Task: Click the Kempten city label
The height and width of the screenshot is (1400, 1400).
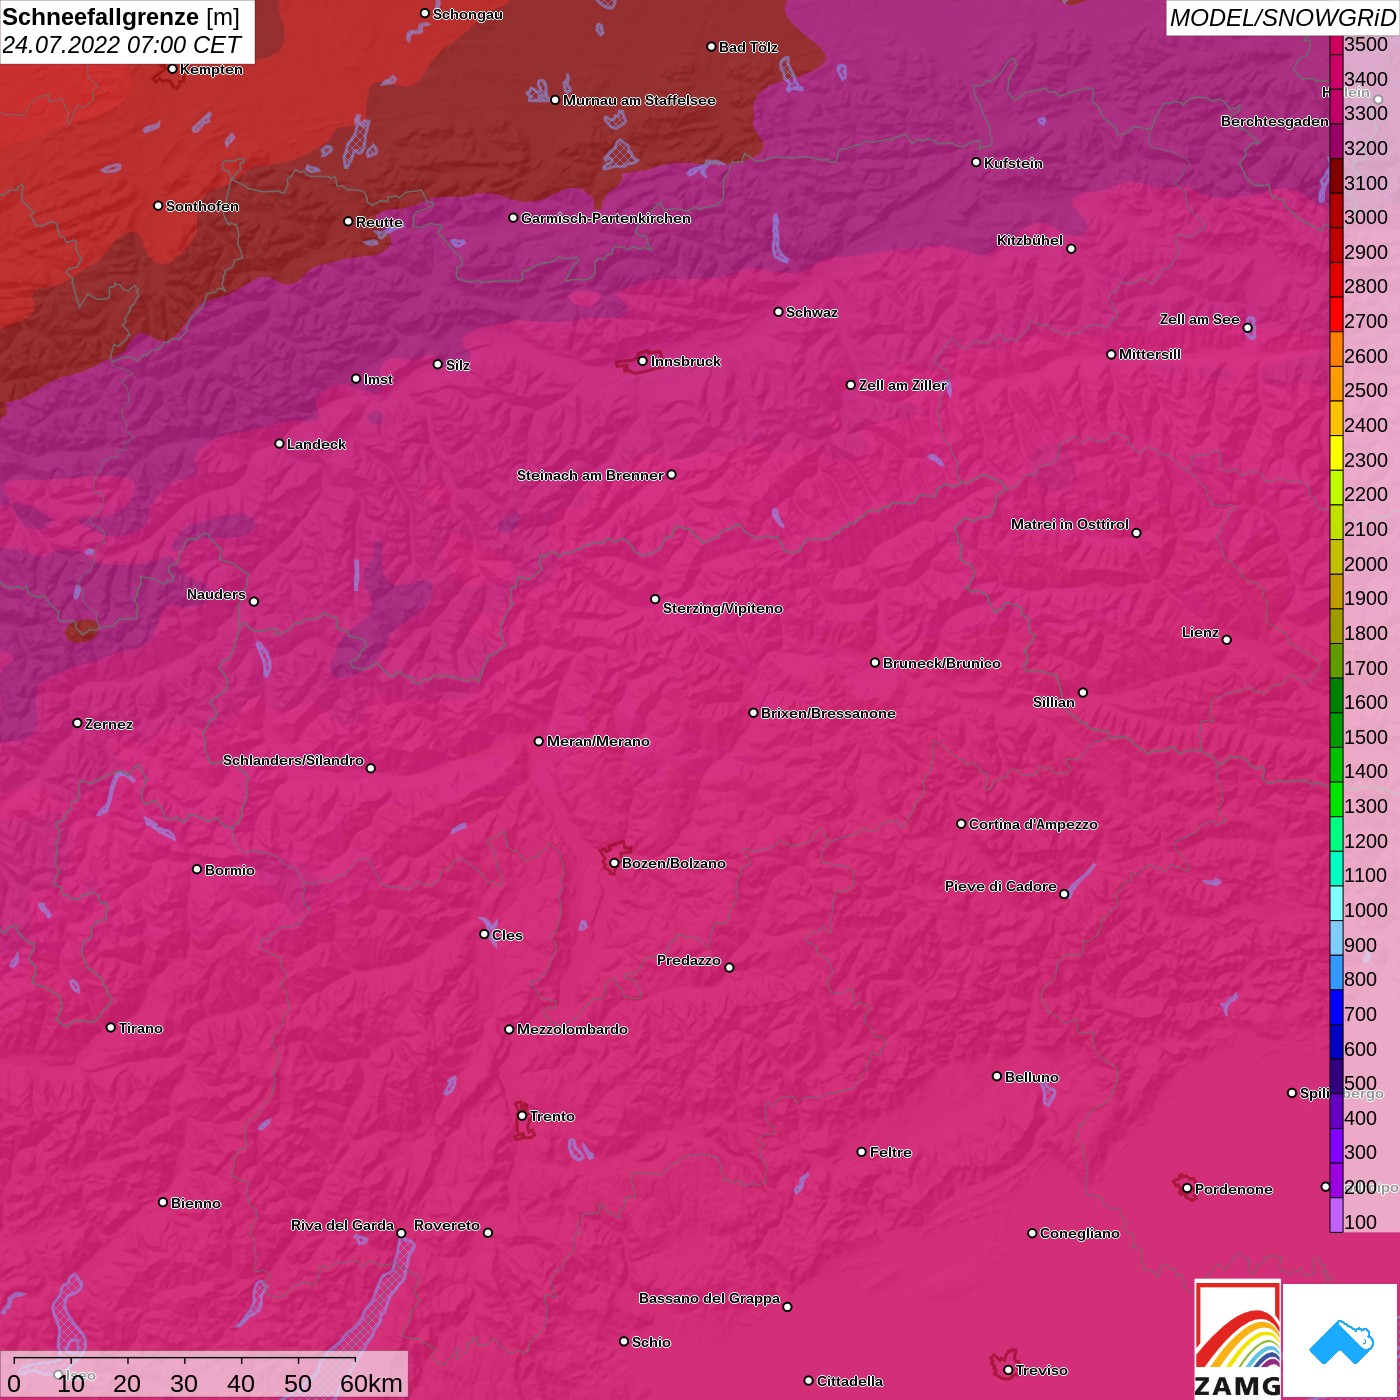Action: point(211,69)
